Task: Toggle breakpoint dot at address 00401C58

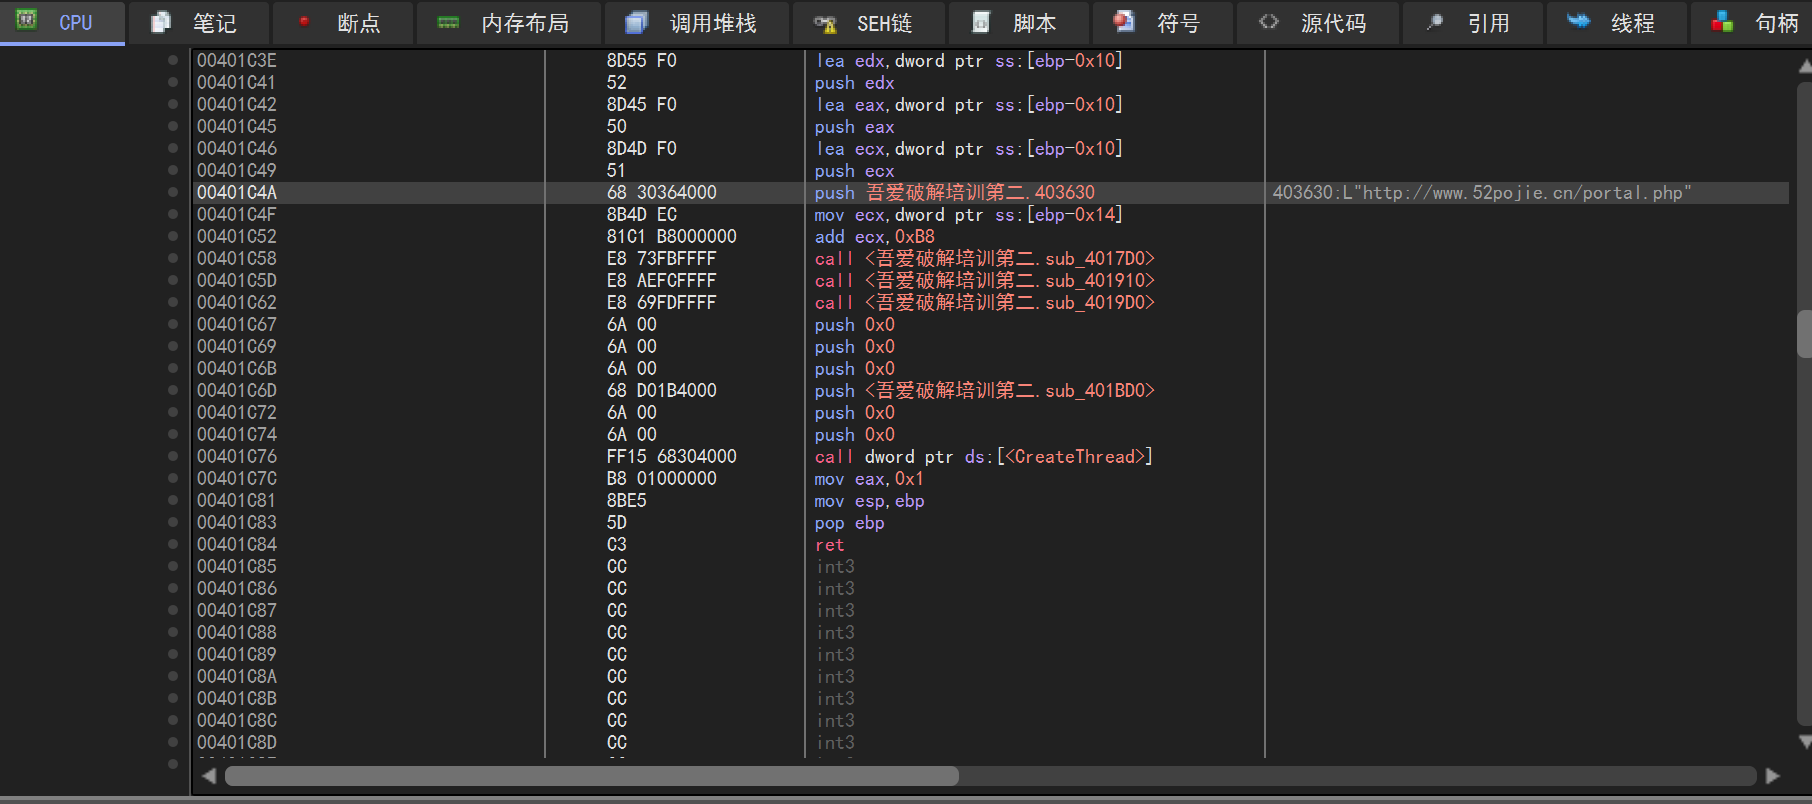Action: click(173, 259)
